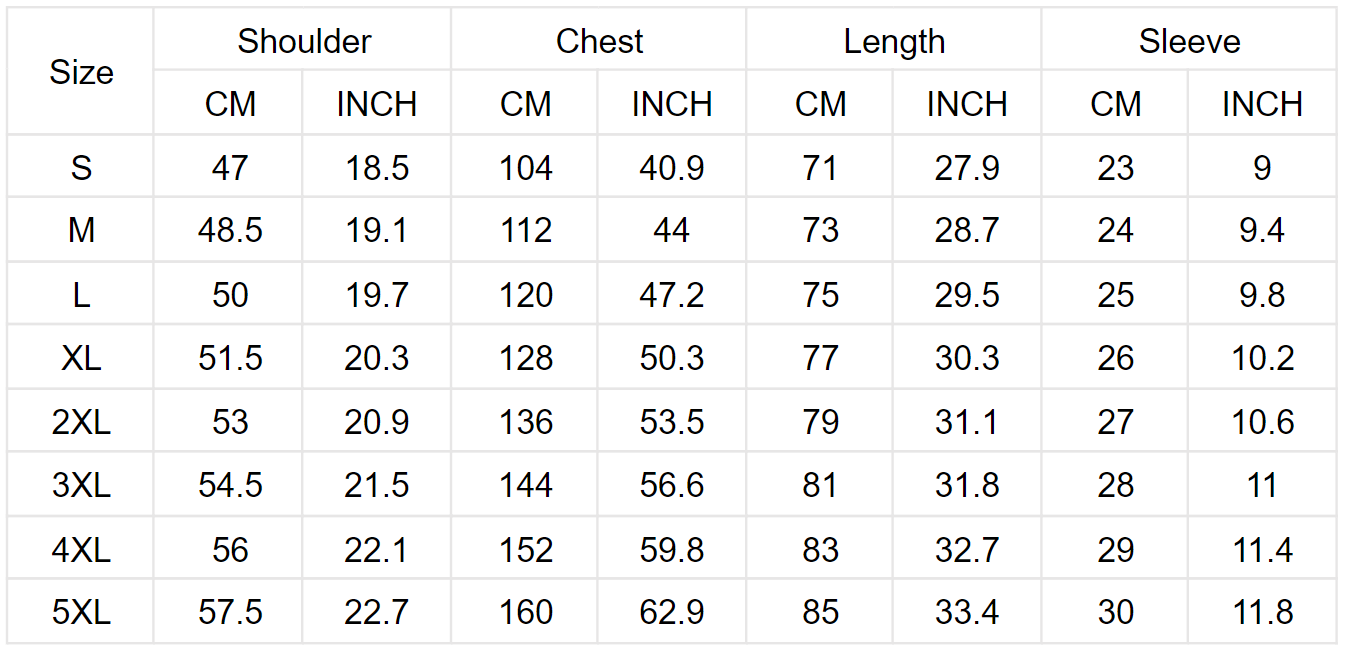Viewport: 1355px width, 651px height.
Task: Select the 22.1 shoulder inch cell
Action: tap(376, 549)
